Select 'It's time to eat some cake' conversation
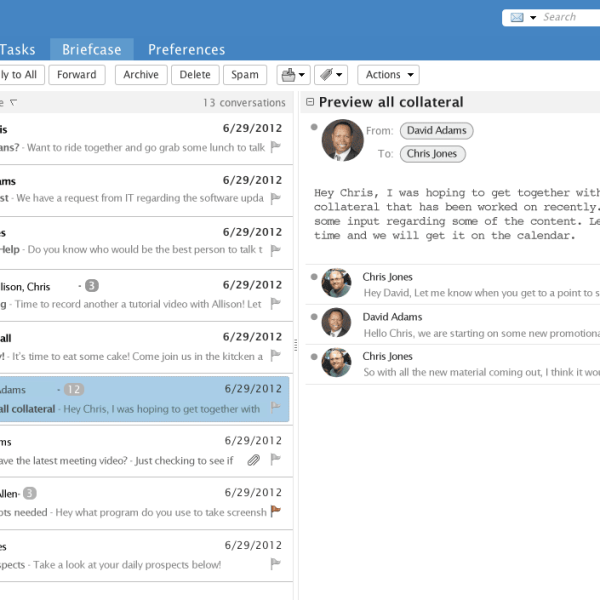 [145, 347]
